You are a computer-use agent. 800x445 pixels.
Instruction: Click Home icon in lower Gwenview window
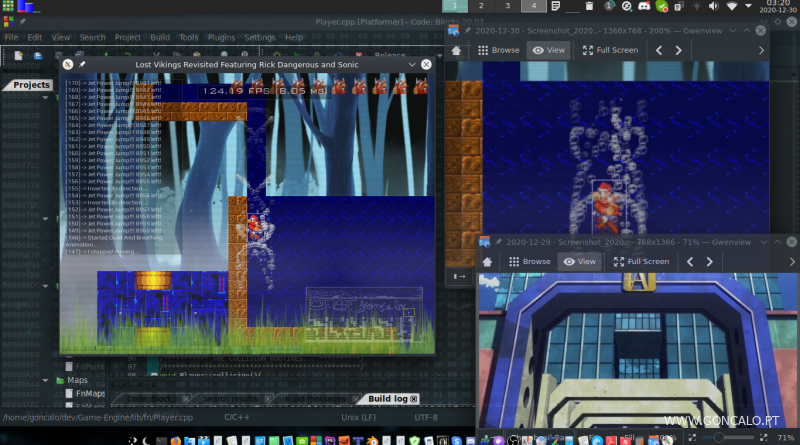[x=487, y=261]
